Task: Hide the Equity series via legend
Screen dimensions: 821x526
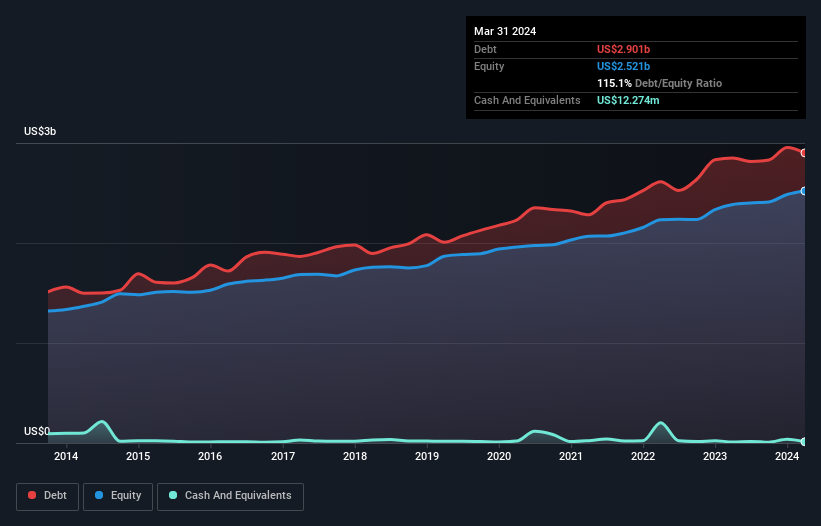Action: 118,496
